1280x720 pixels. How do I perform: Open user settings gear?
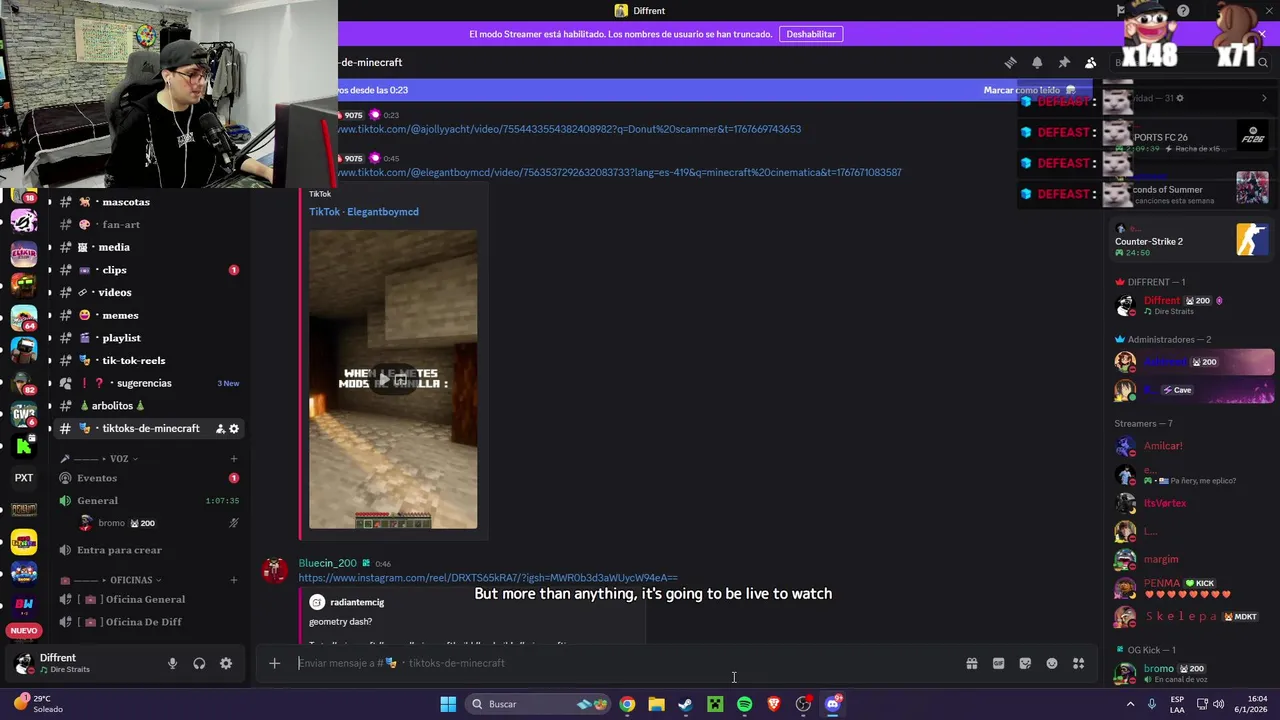(x=226, y=663)
